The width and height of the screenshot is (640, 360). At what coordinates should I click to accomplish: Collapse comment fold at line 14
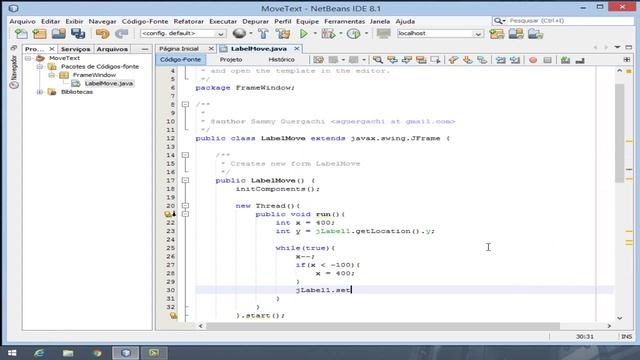185,155
